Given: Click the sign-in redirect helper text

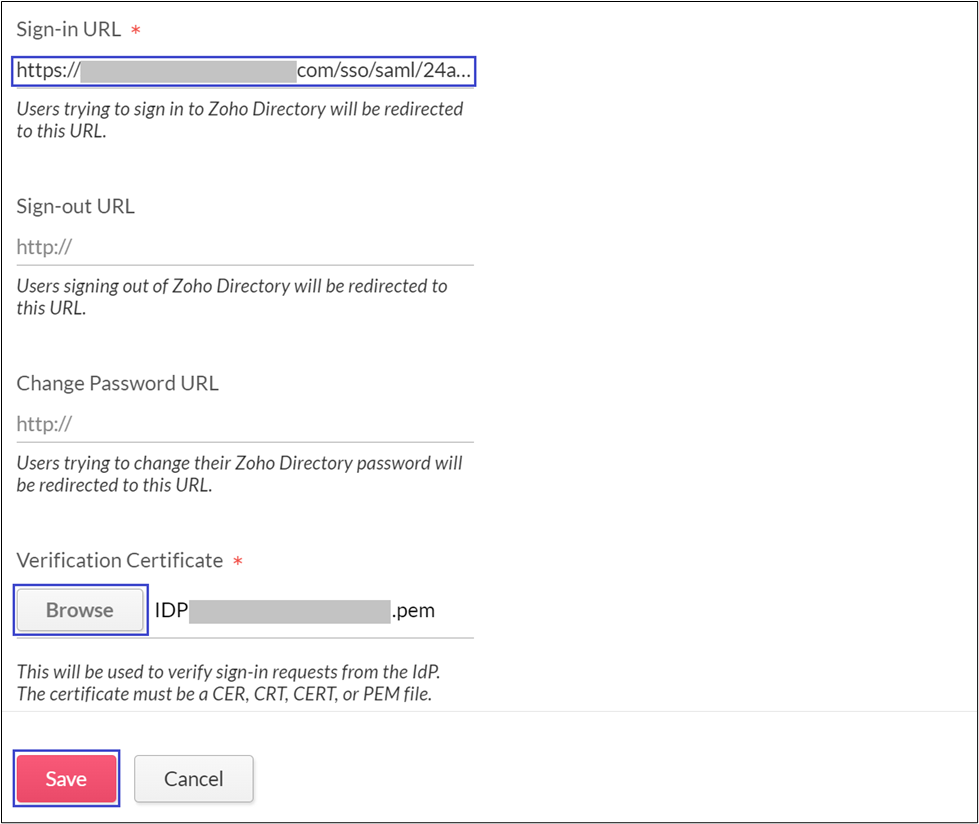Looking at the screenshot, I should tap(239, 119).
